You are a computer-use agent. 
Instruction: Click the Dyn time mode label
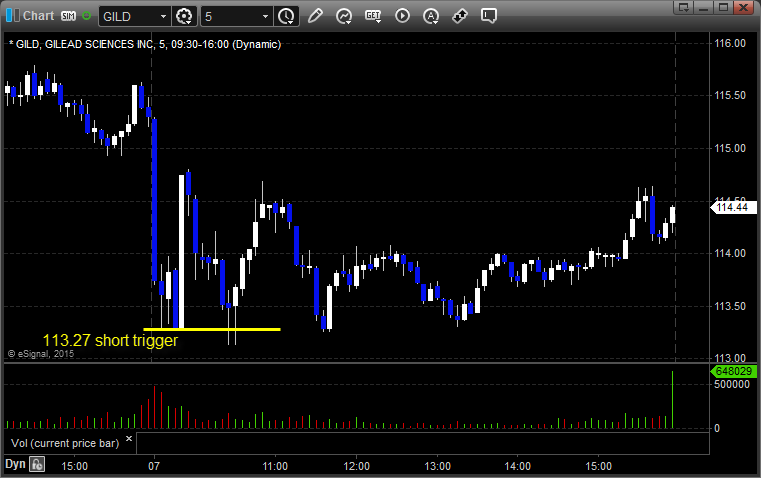tap(15, 464)
